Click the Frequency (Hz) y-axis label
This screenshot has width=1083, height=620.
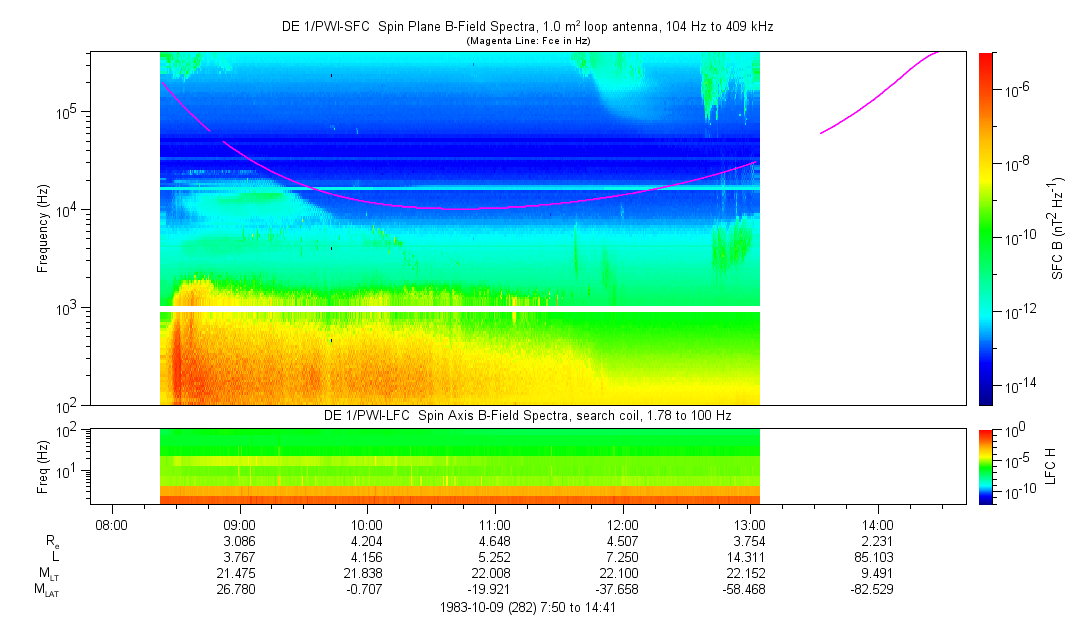[x=43, y=228]
